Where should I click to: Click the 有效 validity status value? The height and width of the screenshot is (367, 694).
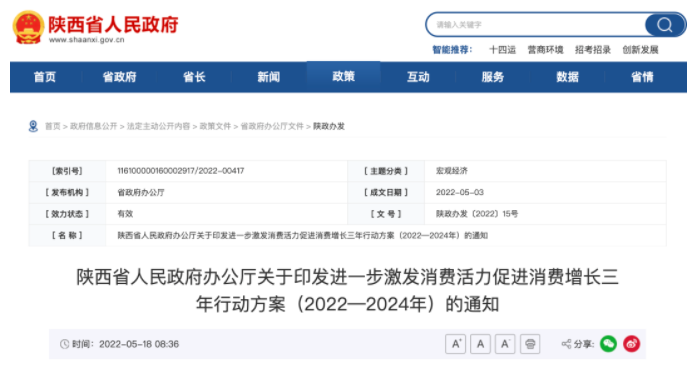[x=125, y=214]
